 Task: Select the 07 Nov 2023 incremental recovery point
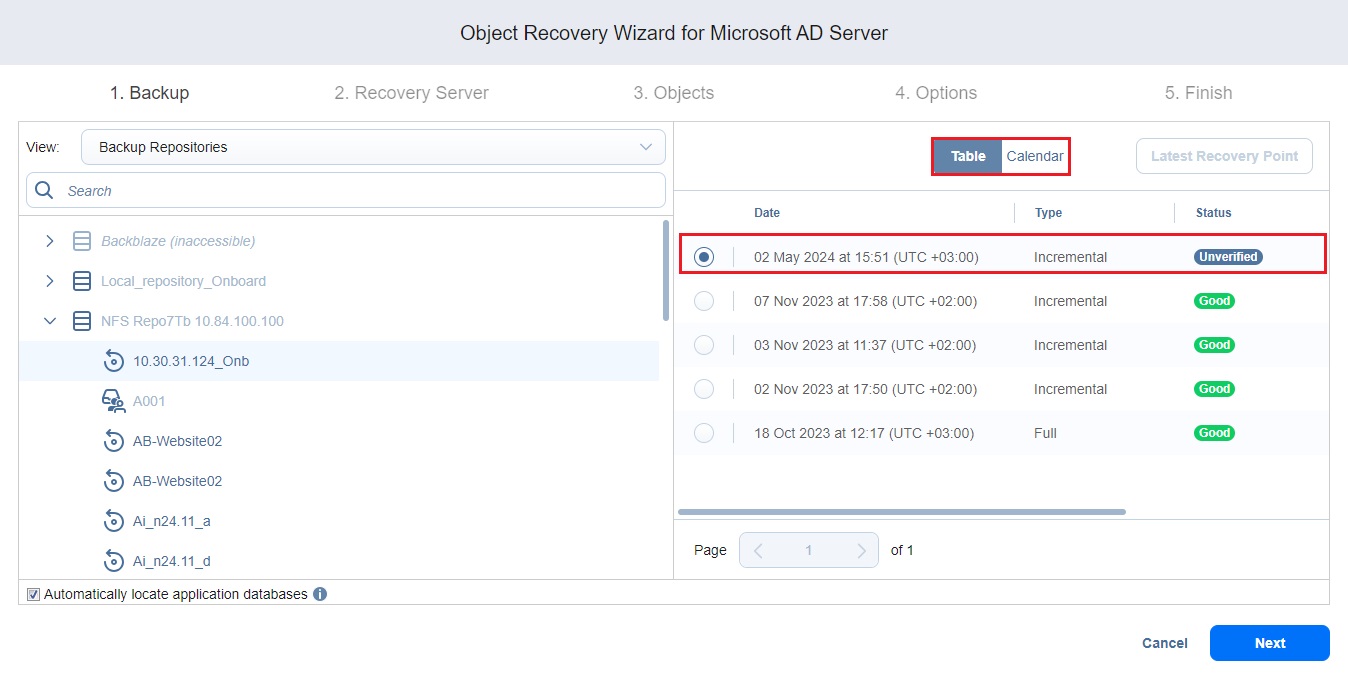click(x=704, y=301)
